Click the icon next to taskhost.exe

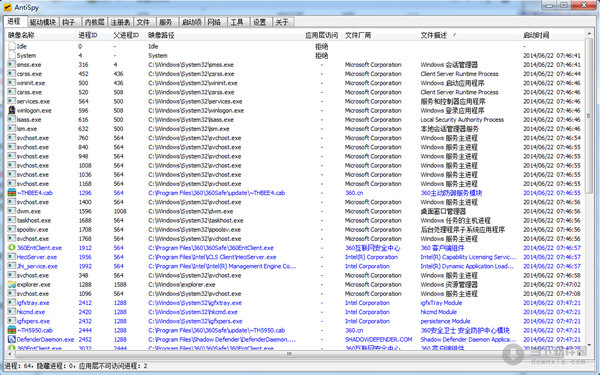tap(12, 220)
